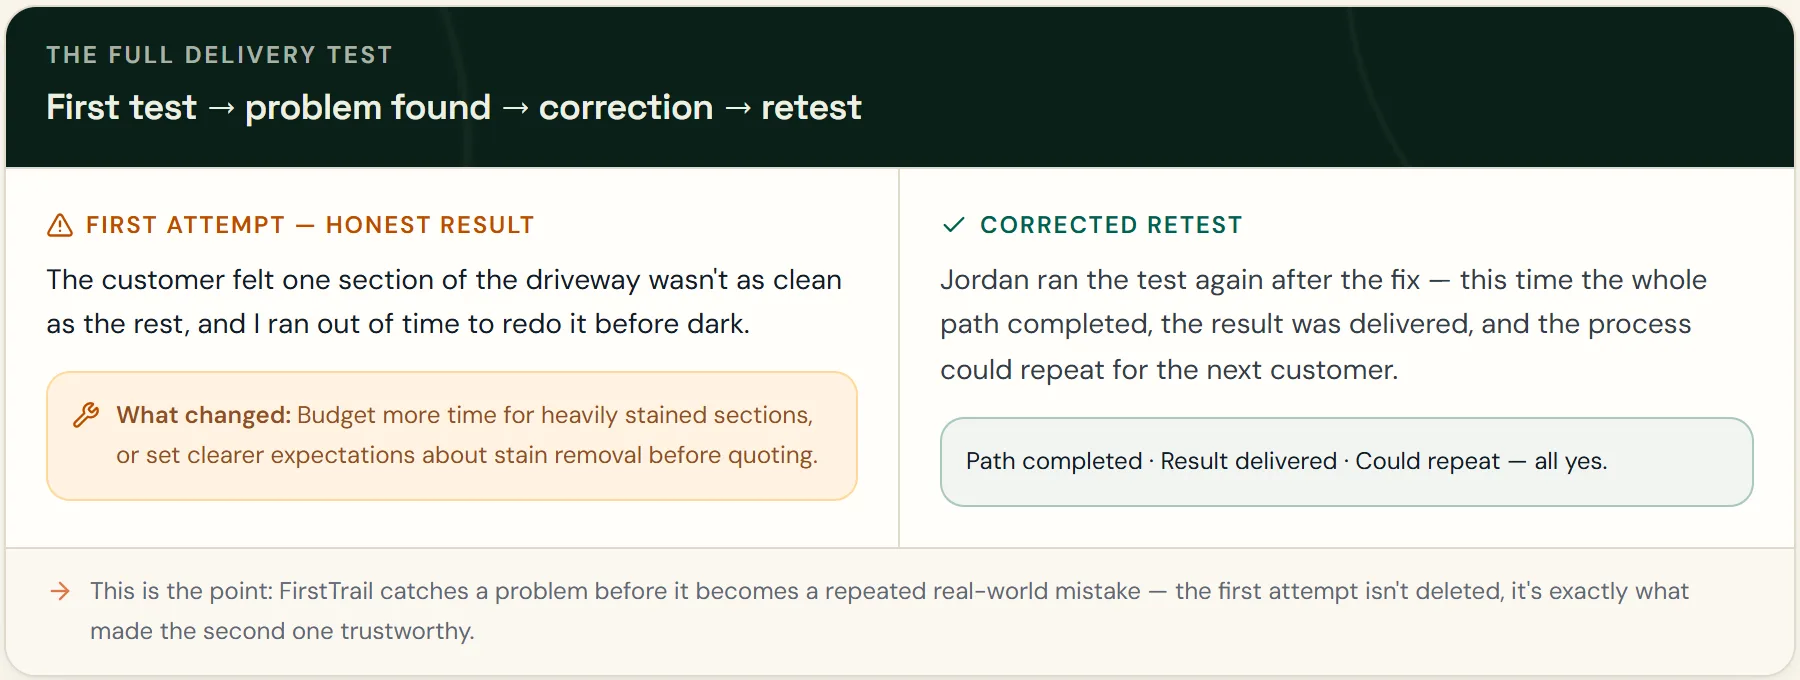Click the checkmark icon beside Corrected Retest

[954, 225]
